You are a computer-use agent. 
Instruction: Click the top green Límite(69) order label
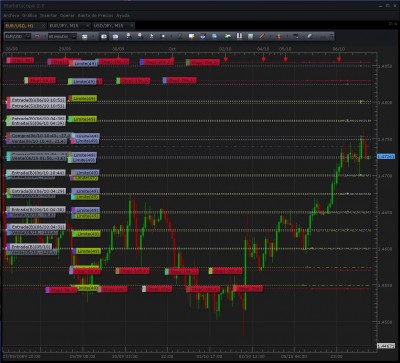click(x=83, y=99)
